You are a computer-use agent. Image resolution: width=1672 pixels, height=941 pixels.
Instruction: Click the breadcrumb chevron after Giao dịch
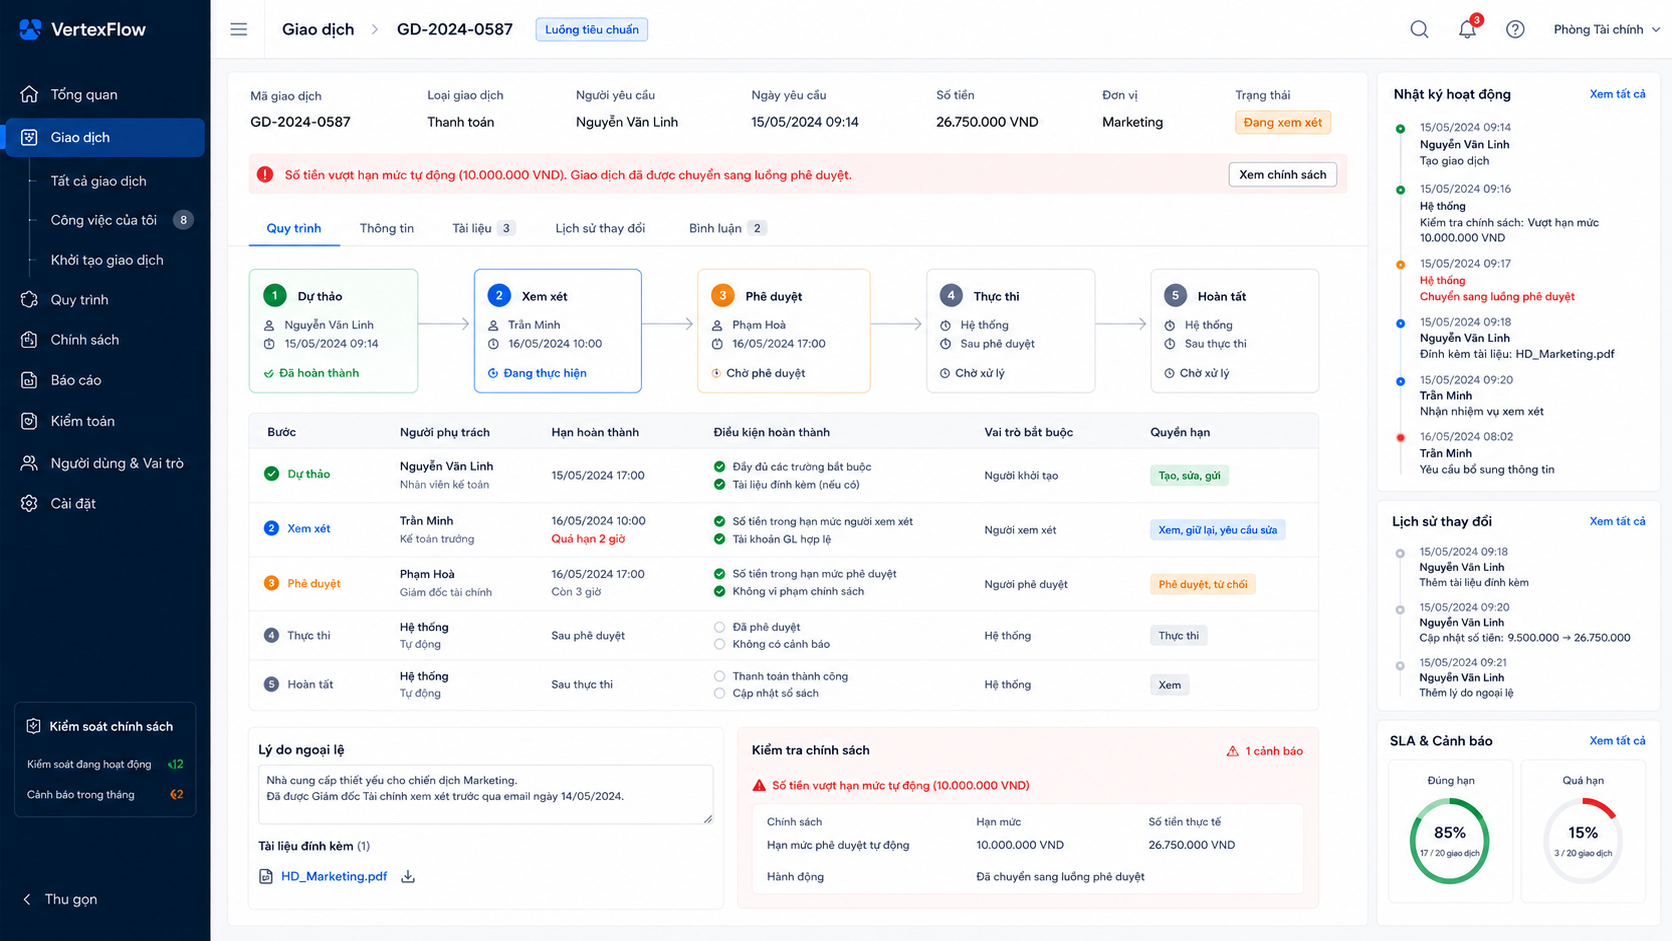(x=375, y=29)
